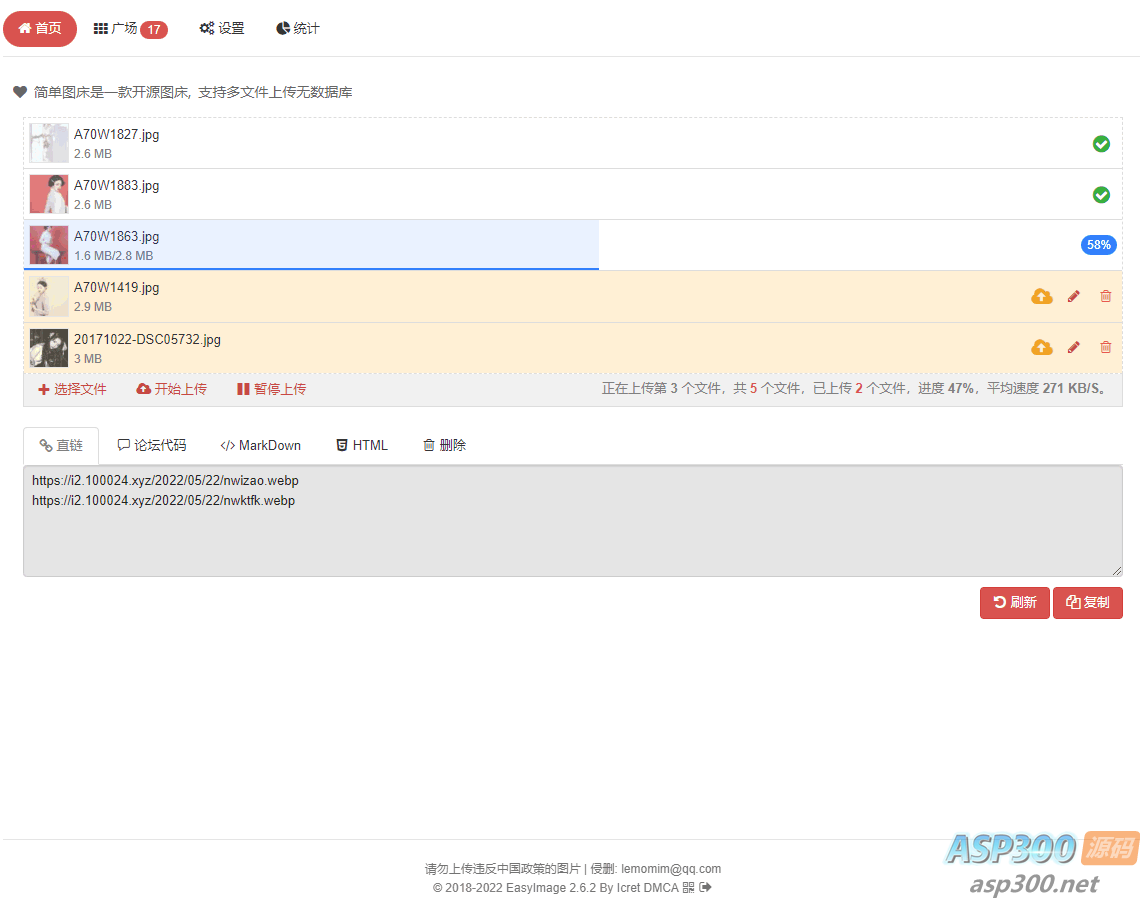Open the 广场 gallery page
The width and height of the screenshot is (1140, 906).
120,28
